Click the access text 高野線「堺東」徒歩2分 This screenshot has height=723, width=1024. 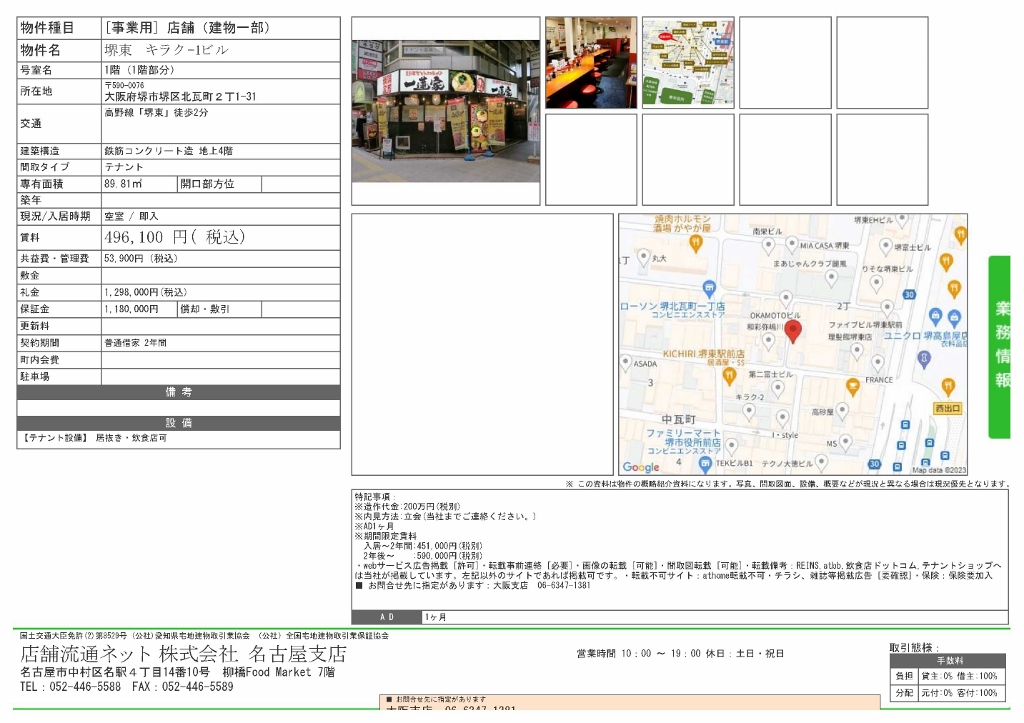(156, 112)
